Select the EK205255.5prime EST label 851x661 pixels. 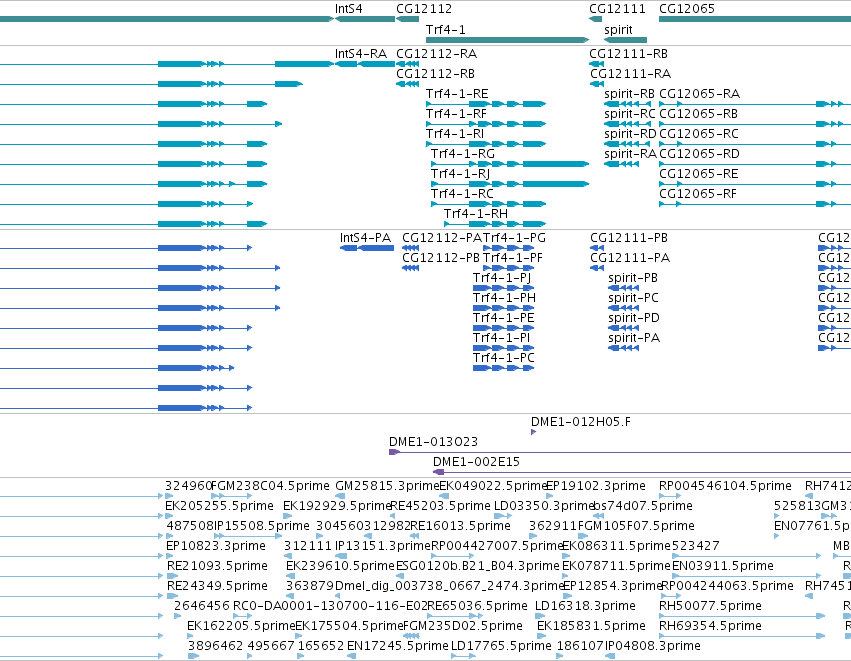(x=219, y=506)
